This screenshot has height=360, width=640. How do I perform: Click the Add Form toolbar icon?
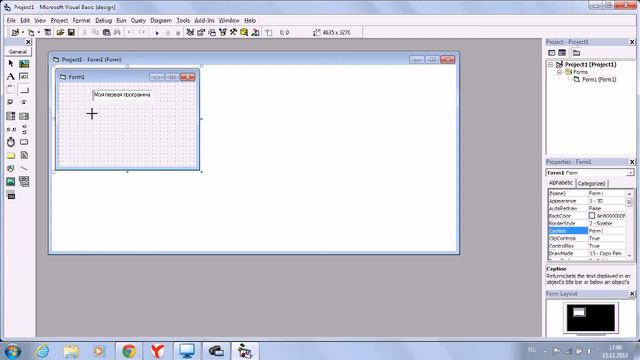31,32
